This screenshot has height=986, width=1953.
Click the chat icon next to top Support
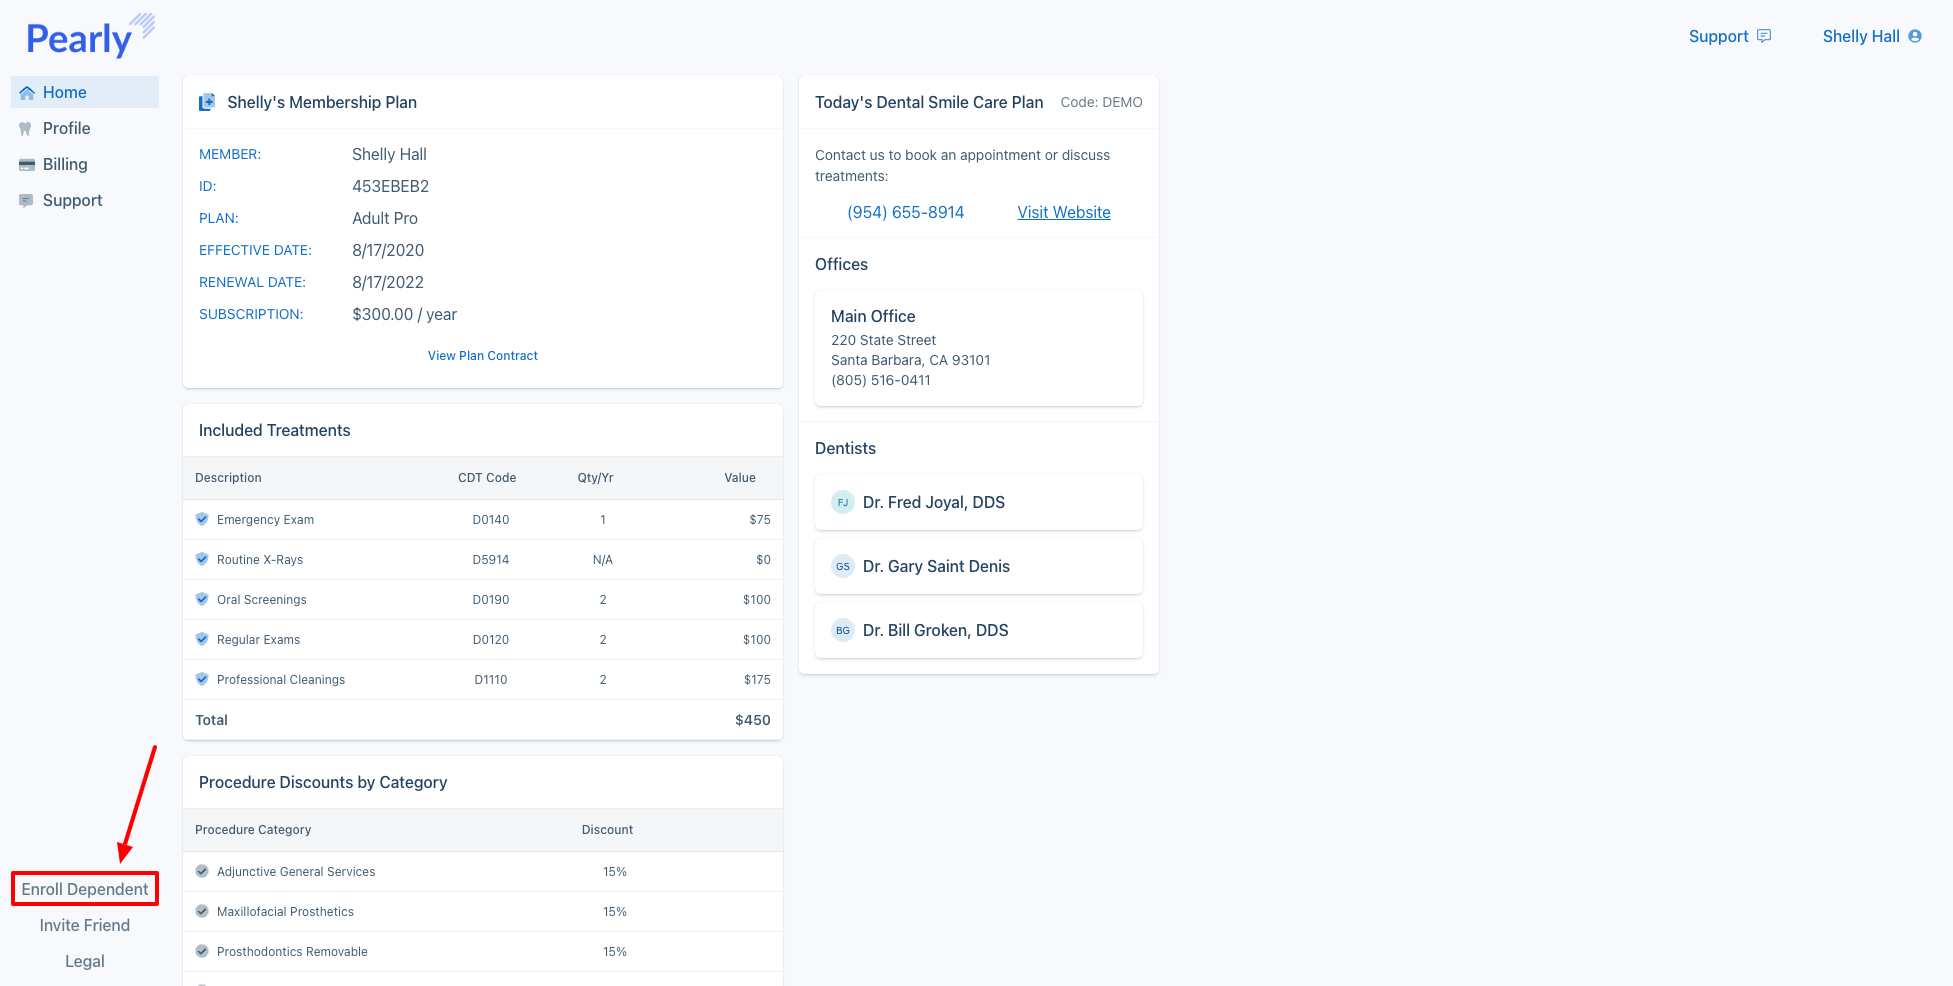1764,36
